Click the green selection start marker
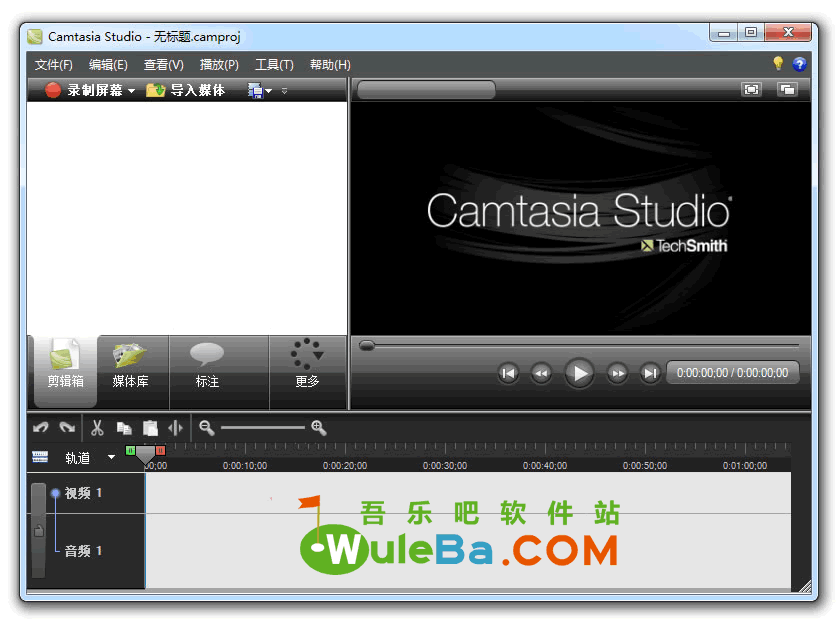Viewport: 836px width, 629px height. [130, 450]
